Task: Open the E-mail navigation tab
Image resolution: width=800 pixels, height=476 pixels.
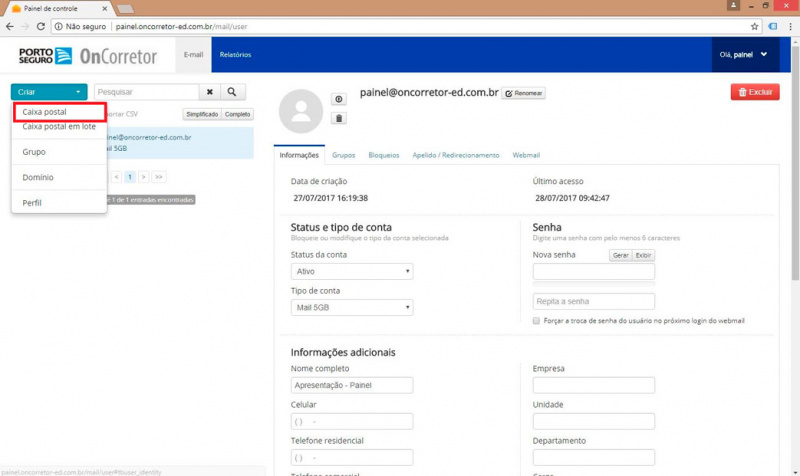Action: [x=193, y=55]
